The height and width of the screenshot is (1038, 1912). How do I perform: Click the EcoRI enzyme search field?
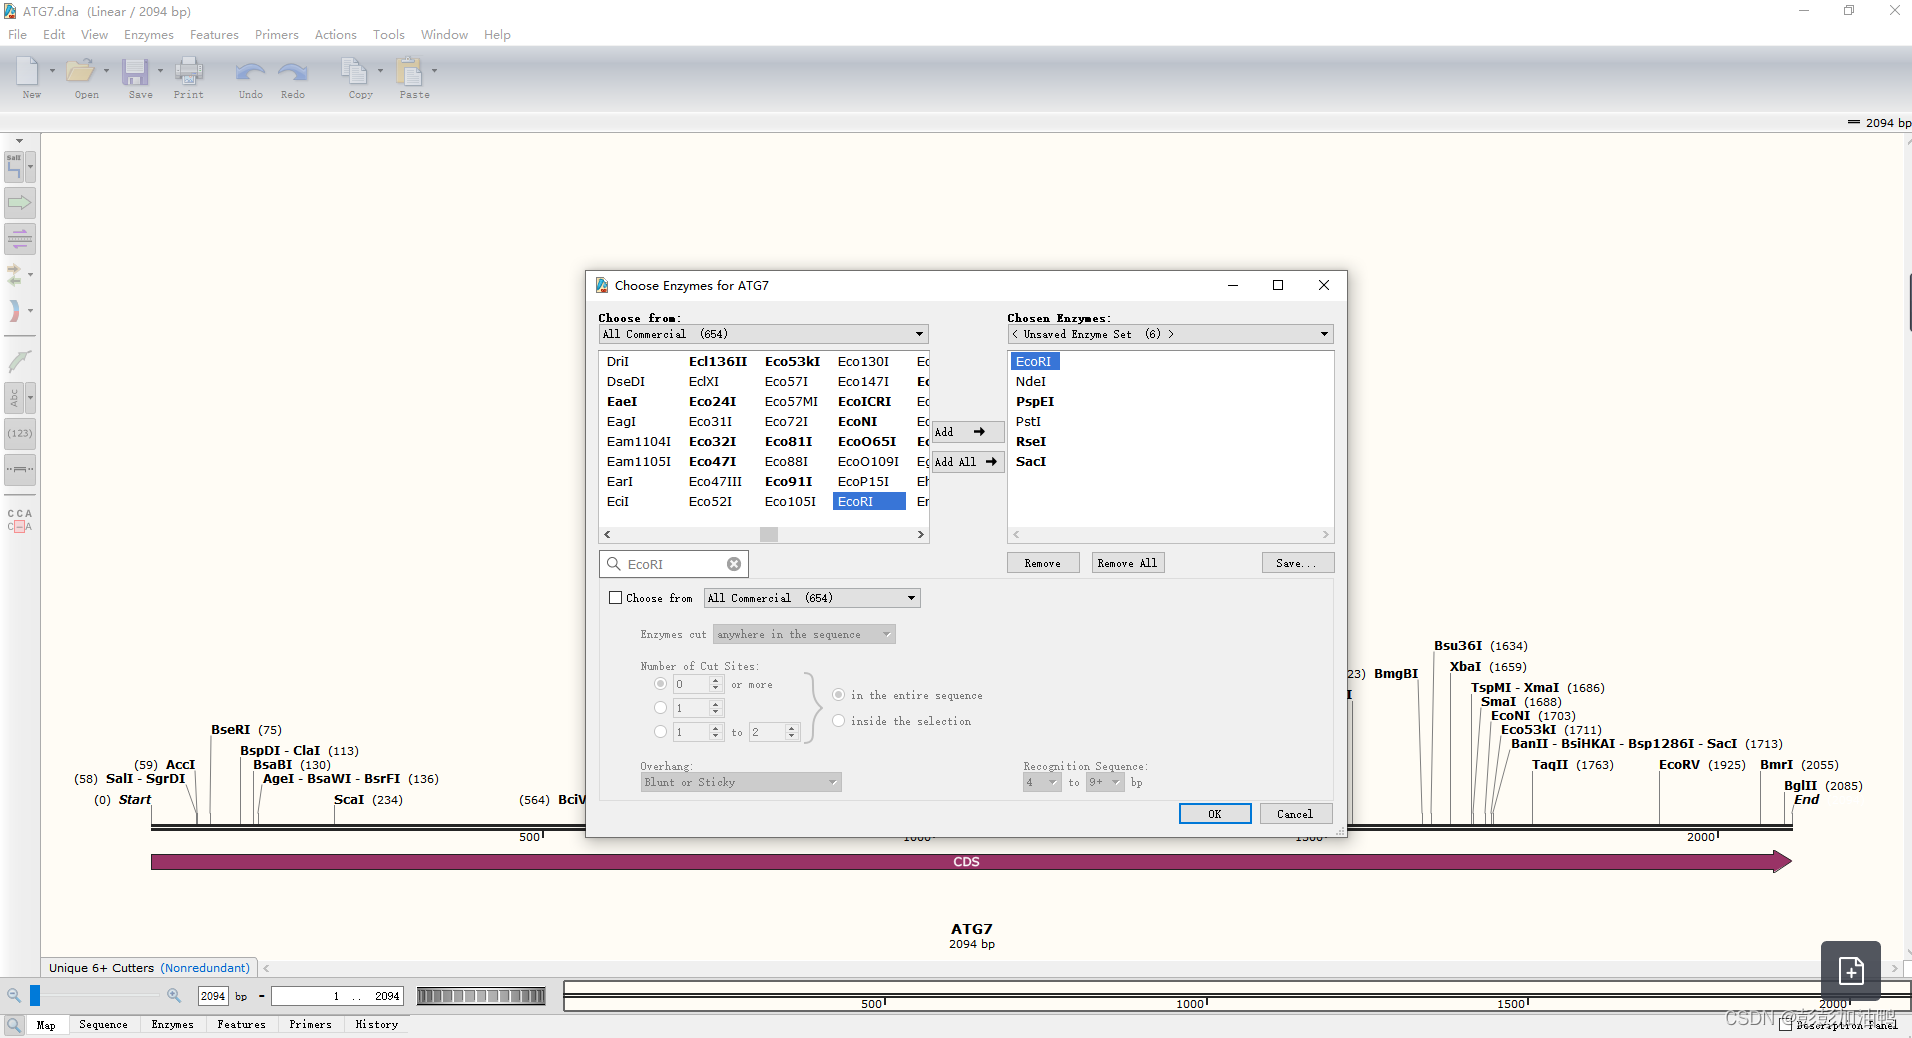click(x=674, y=564)
